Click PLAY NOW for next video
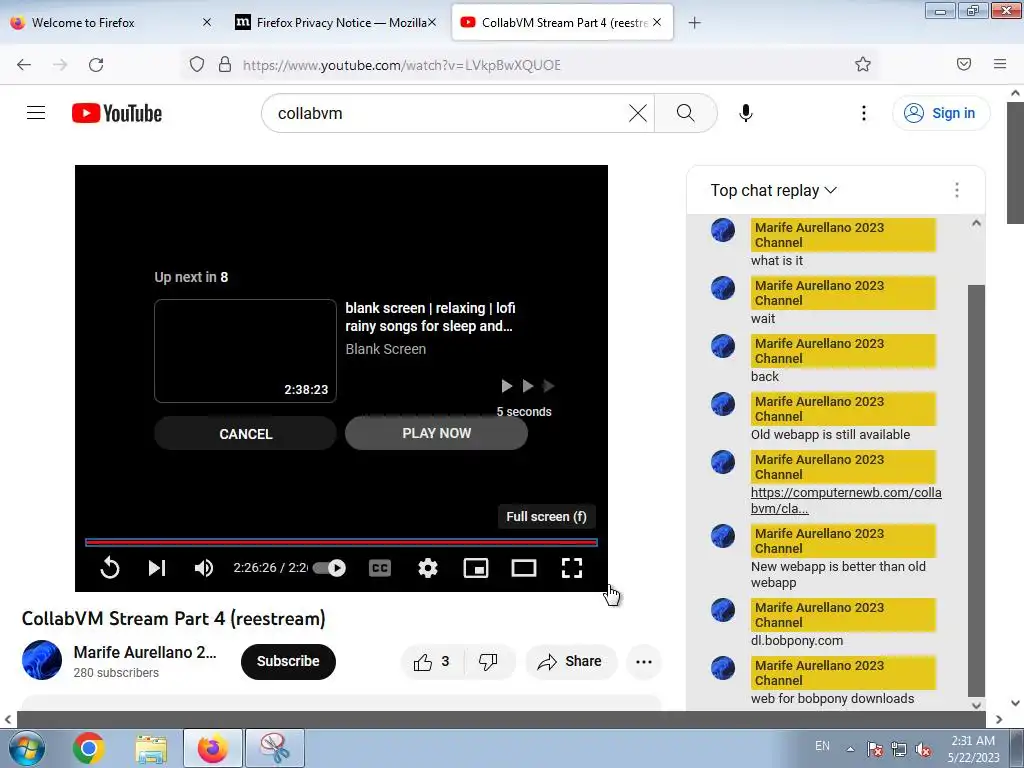1024x768 pixels. click(x=436, y=433)
